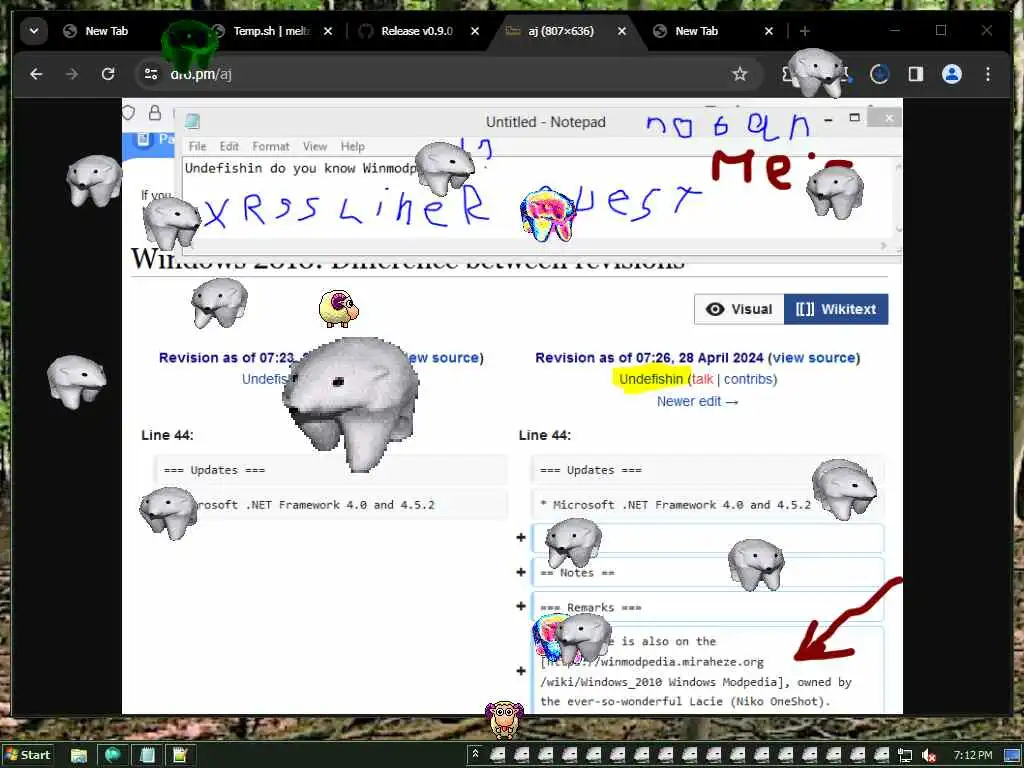Click the added line === Remarks ===

click(x=707, y=607)
